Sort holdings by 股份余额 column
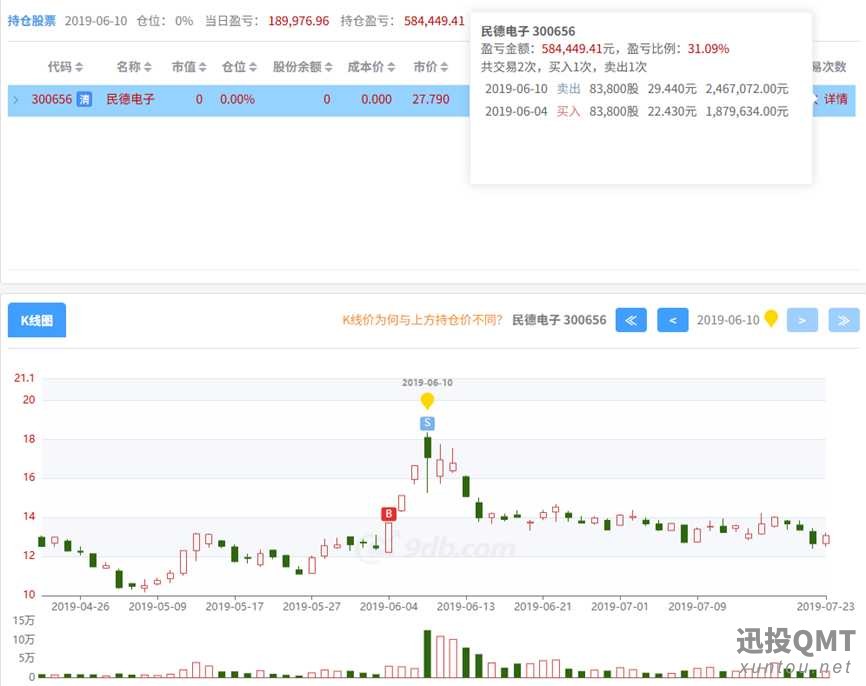This screenshot has width=866, height=686. 303,67
